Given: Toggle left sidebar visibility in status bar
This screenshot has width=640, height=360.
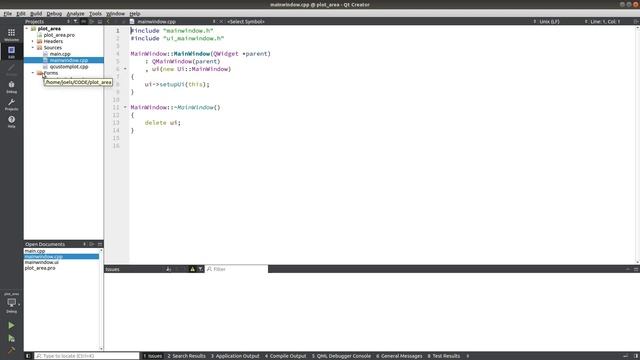Looking at the screenshot, I should pos(28,356).
